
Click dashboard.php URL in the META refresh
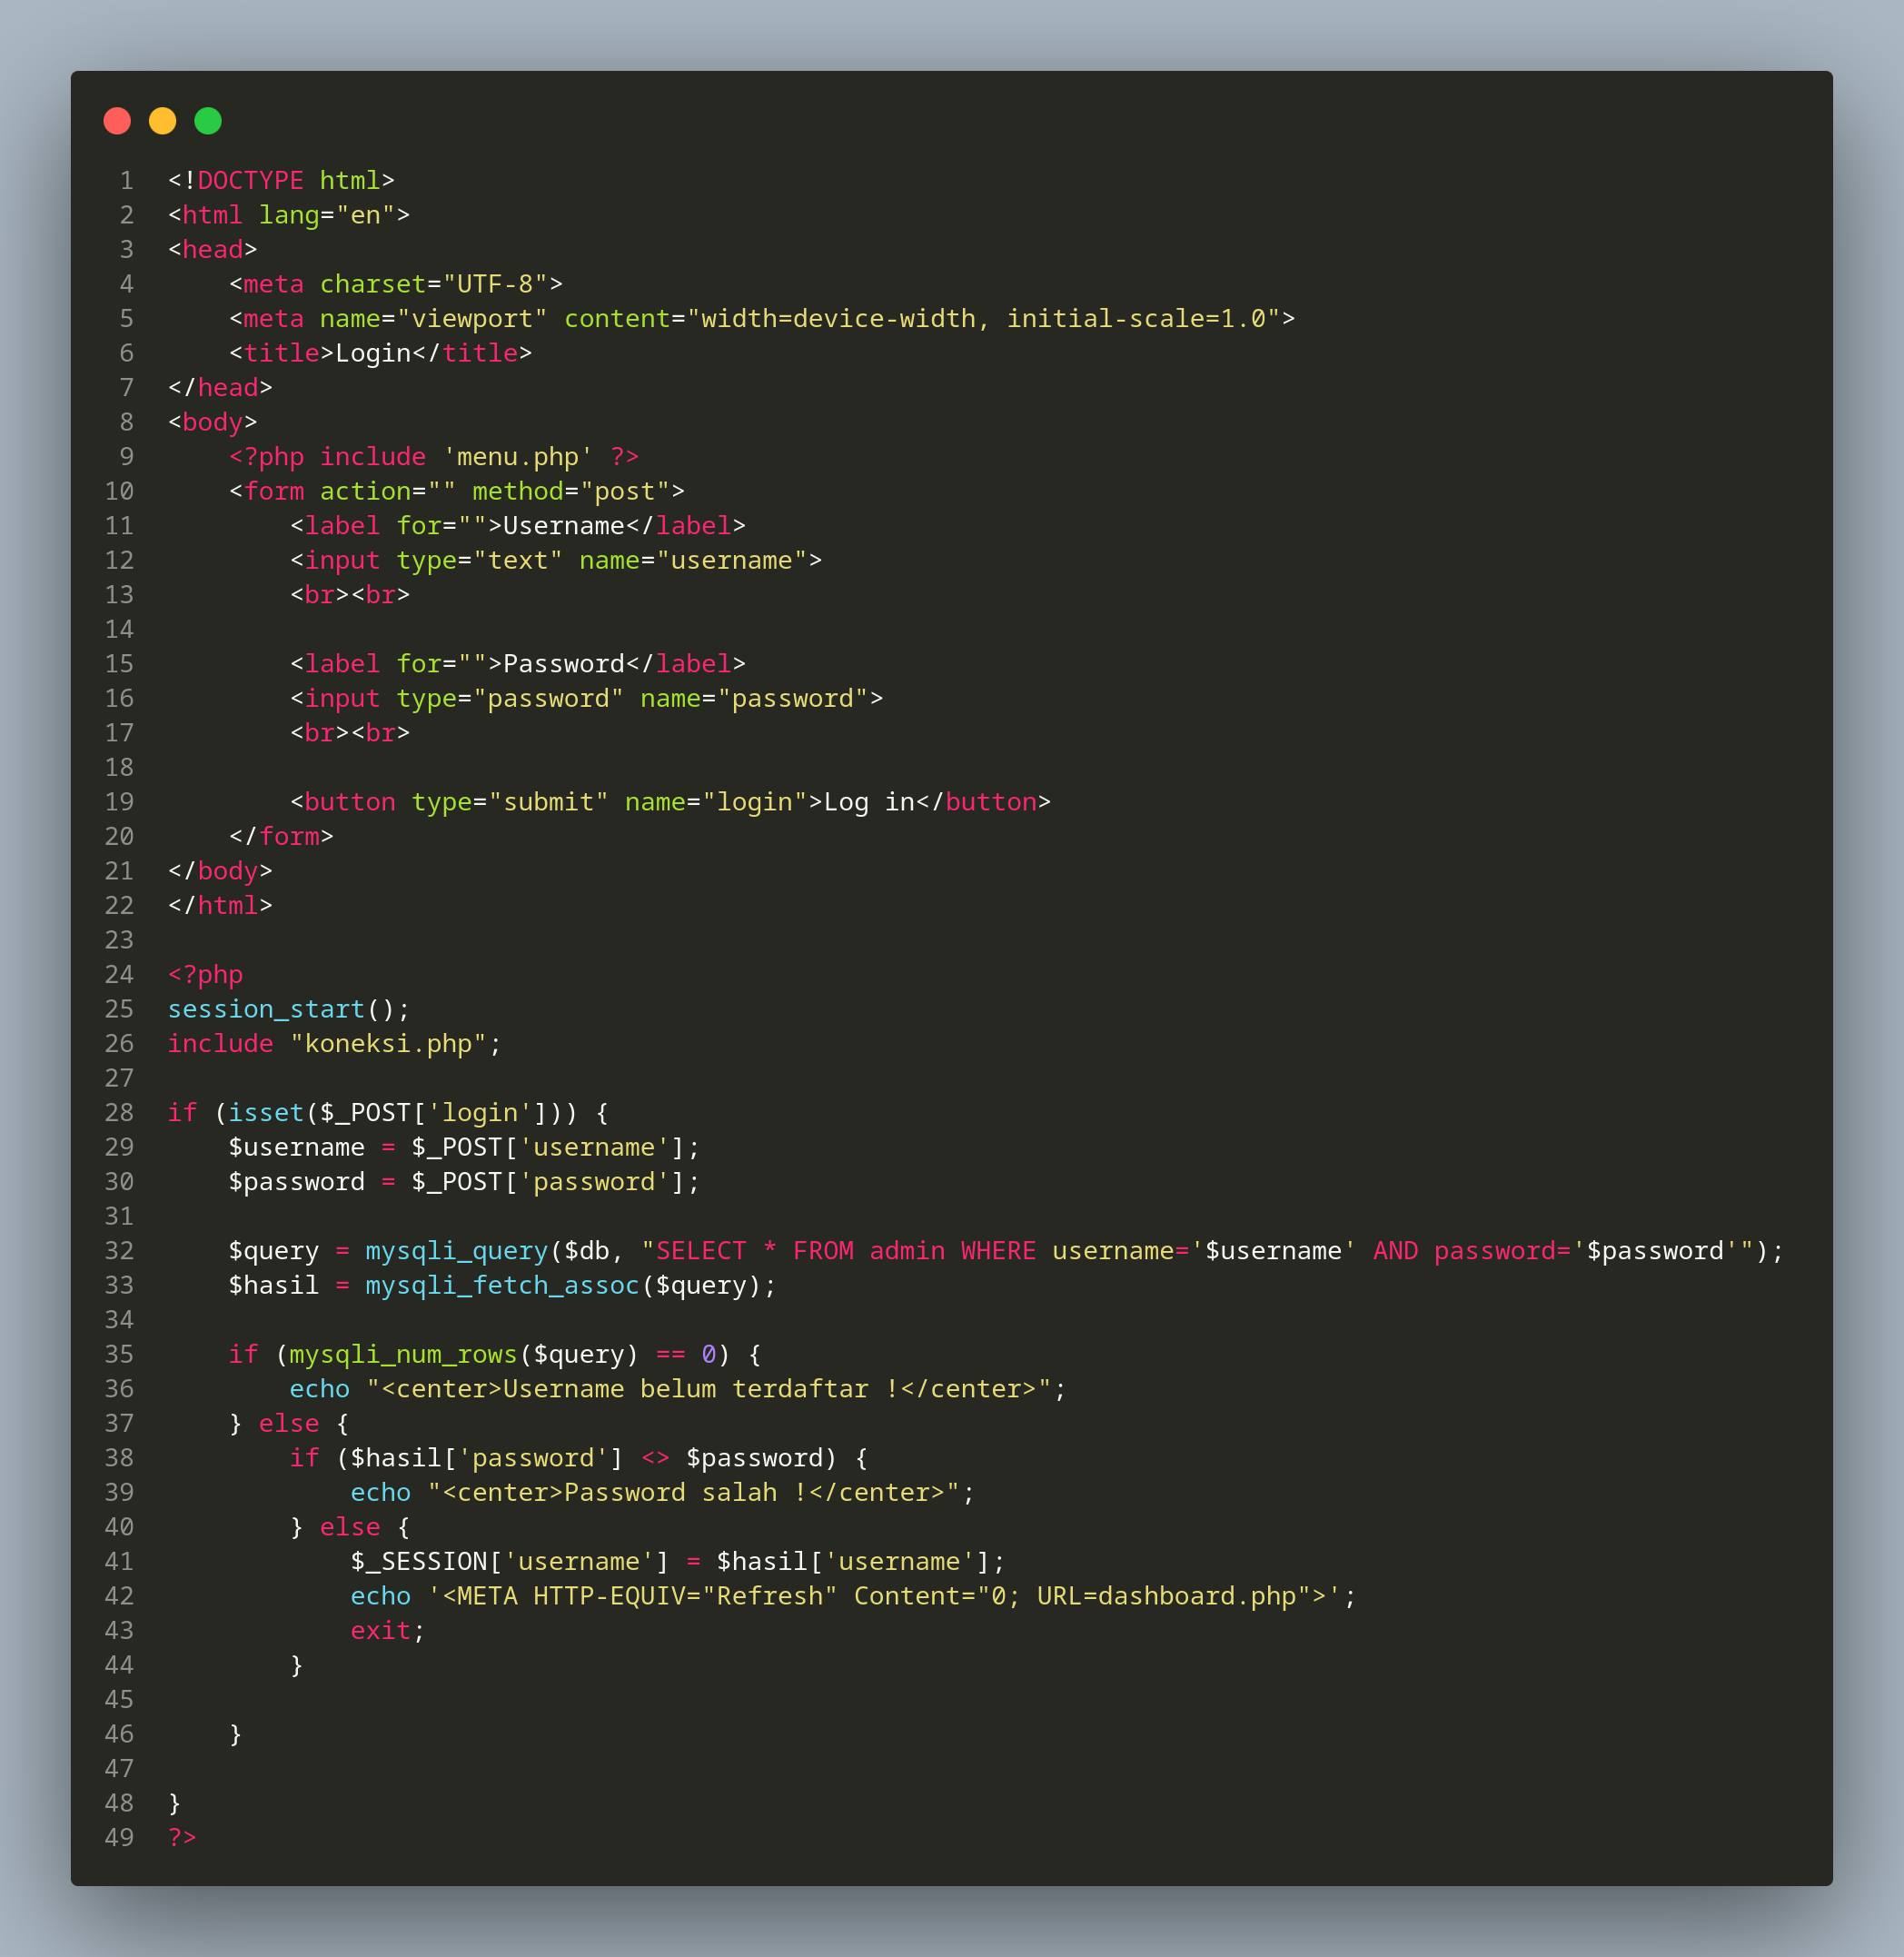1196,1596
